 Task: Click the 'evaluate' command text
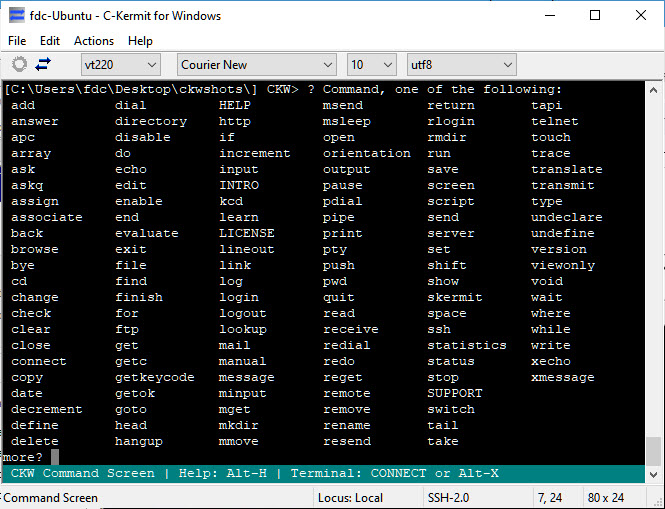pos(147,233)
